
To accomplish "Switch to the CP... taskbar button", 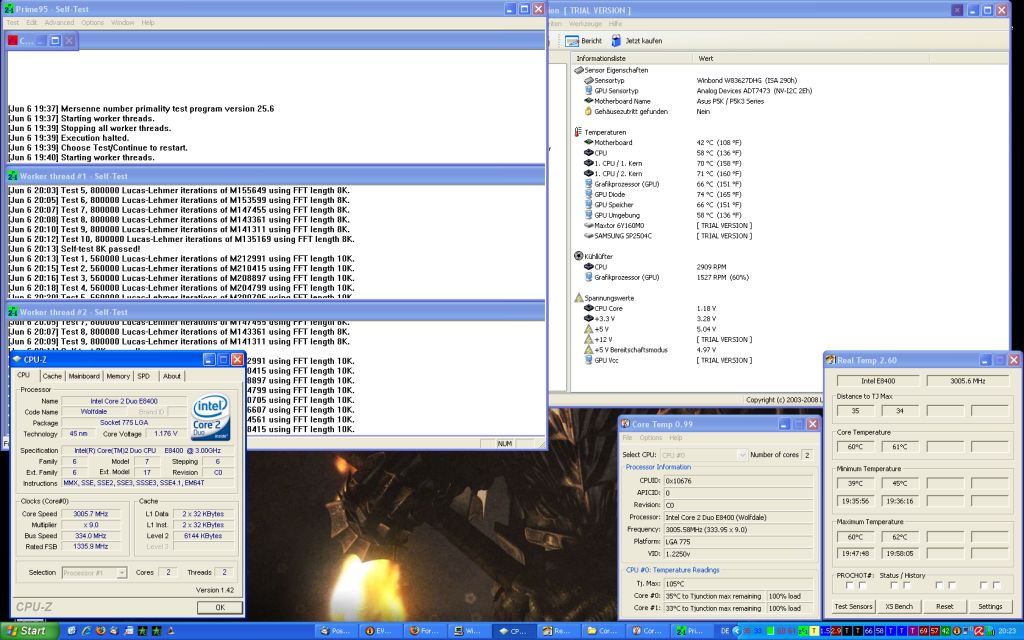I will 513,631.
